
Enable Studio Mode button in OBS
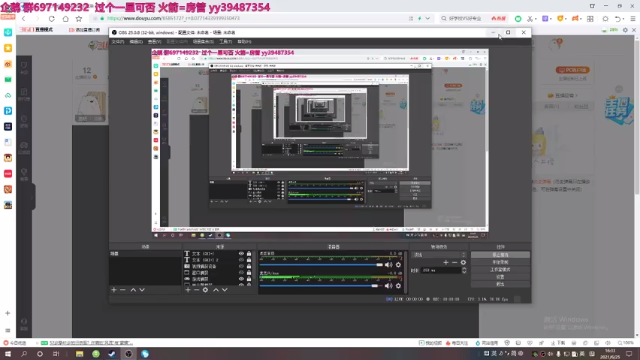[500, 269]
